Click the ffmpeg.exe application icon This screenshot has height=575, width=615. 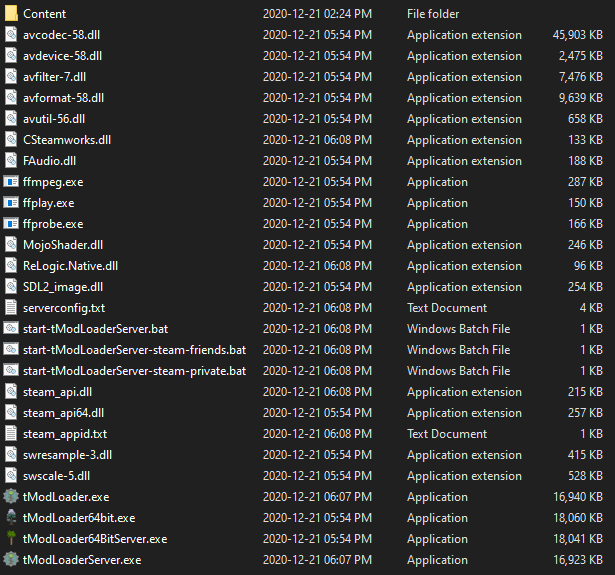[x=11, y=182]
